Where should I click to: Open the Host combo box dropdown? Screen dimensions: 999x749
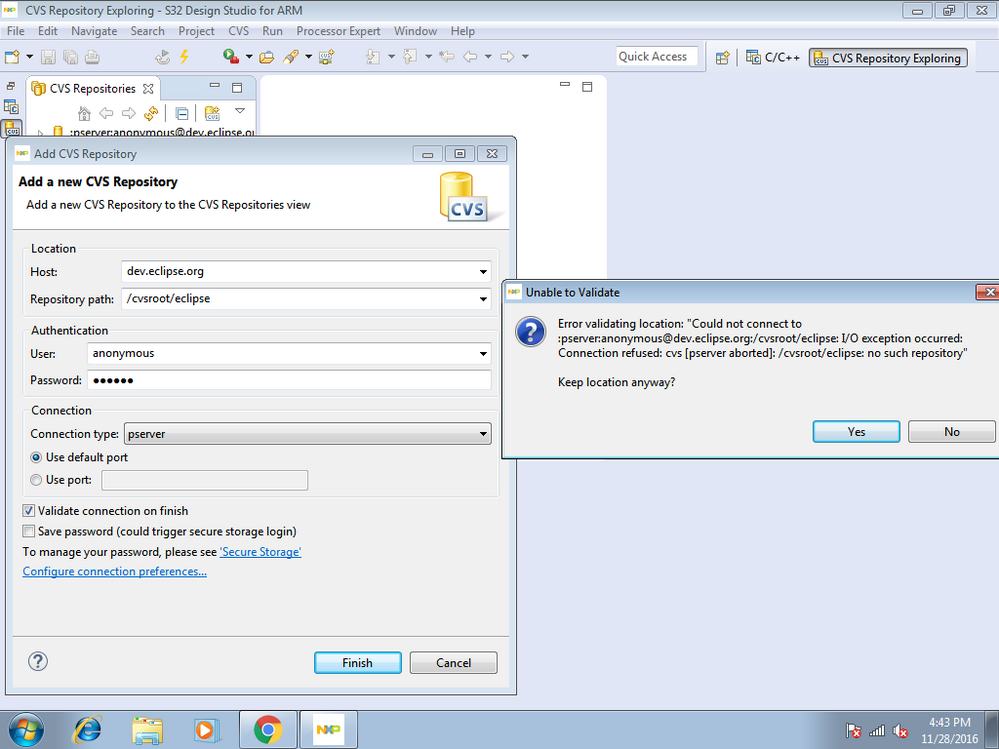(483, 272)
